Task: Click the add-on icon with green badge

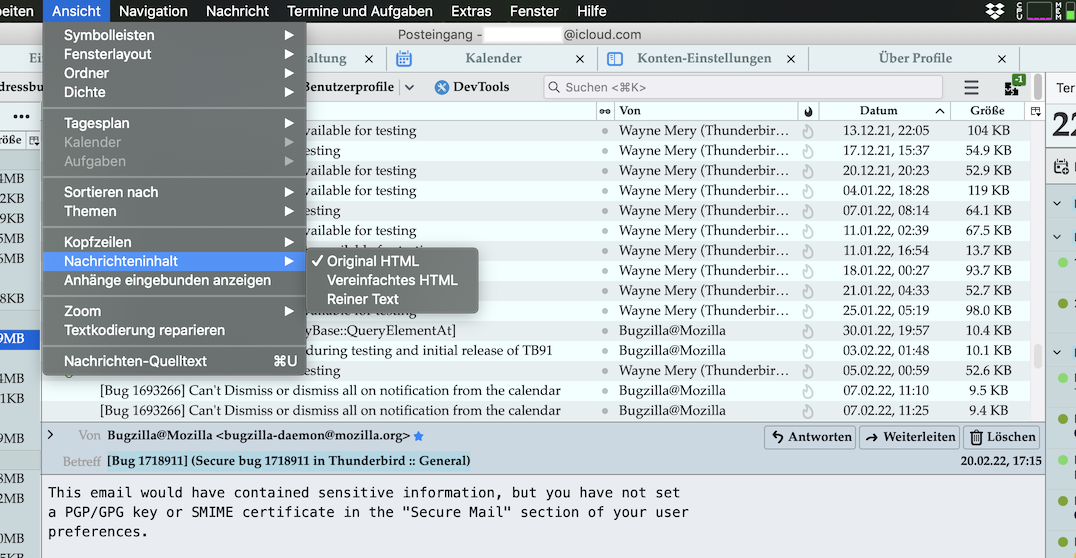Action: 1012,87
